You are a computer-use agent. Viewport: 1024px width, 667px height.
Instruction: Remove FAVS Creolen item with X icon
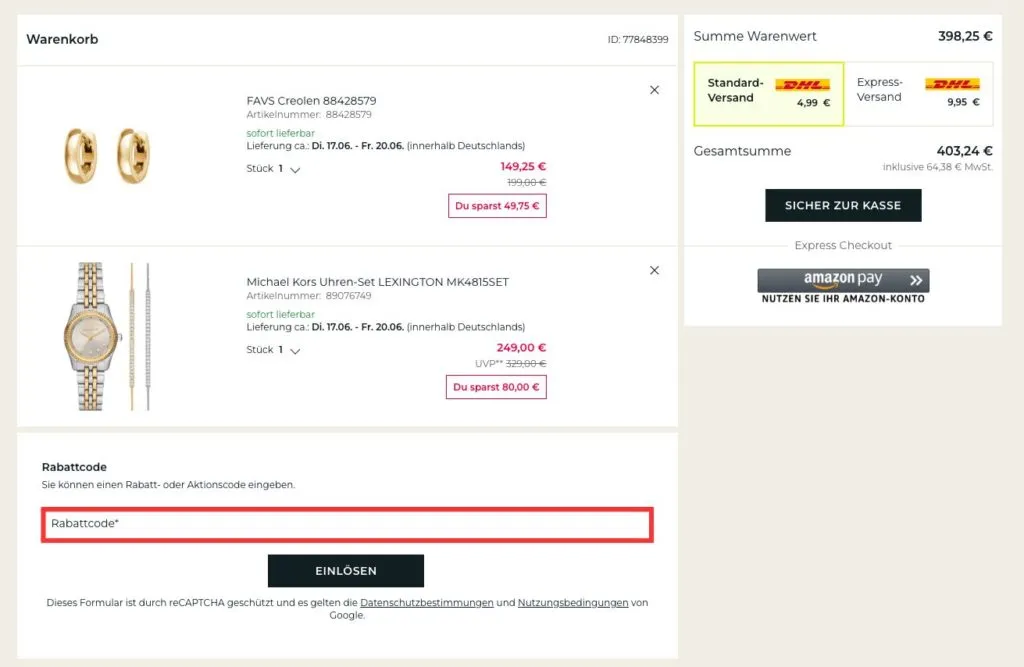(654, 90)
